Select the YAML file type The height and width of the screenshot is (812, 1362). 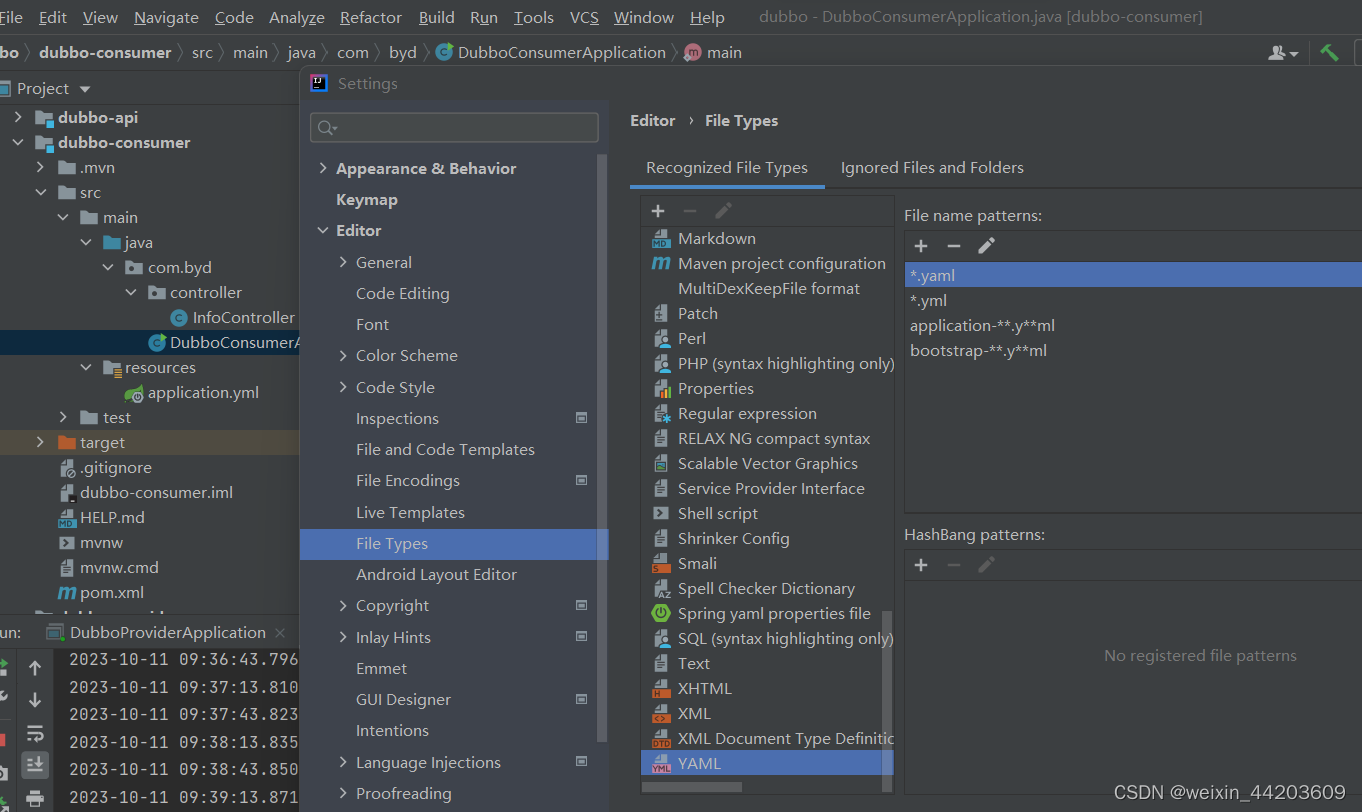(x=767, y=763)
